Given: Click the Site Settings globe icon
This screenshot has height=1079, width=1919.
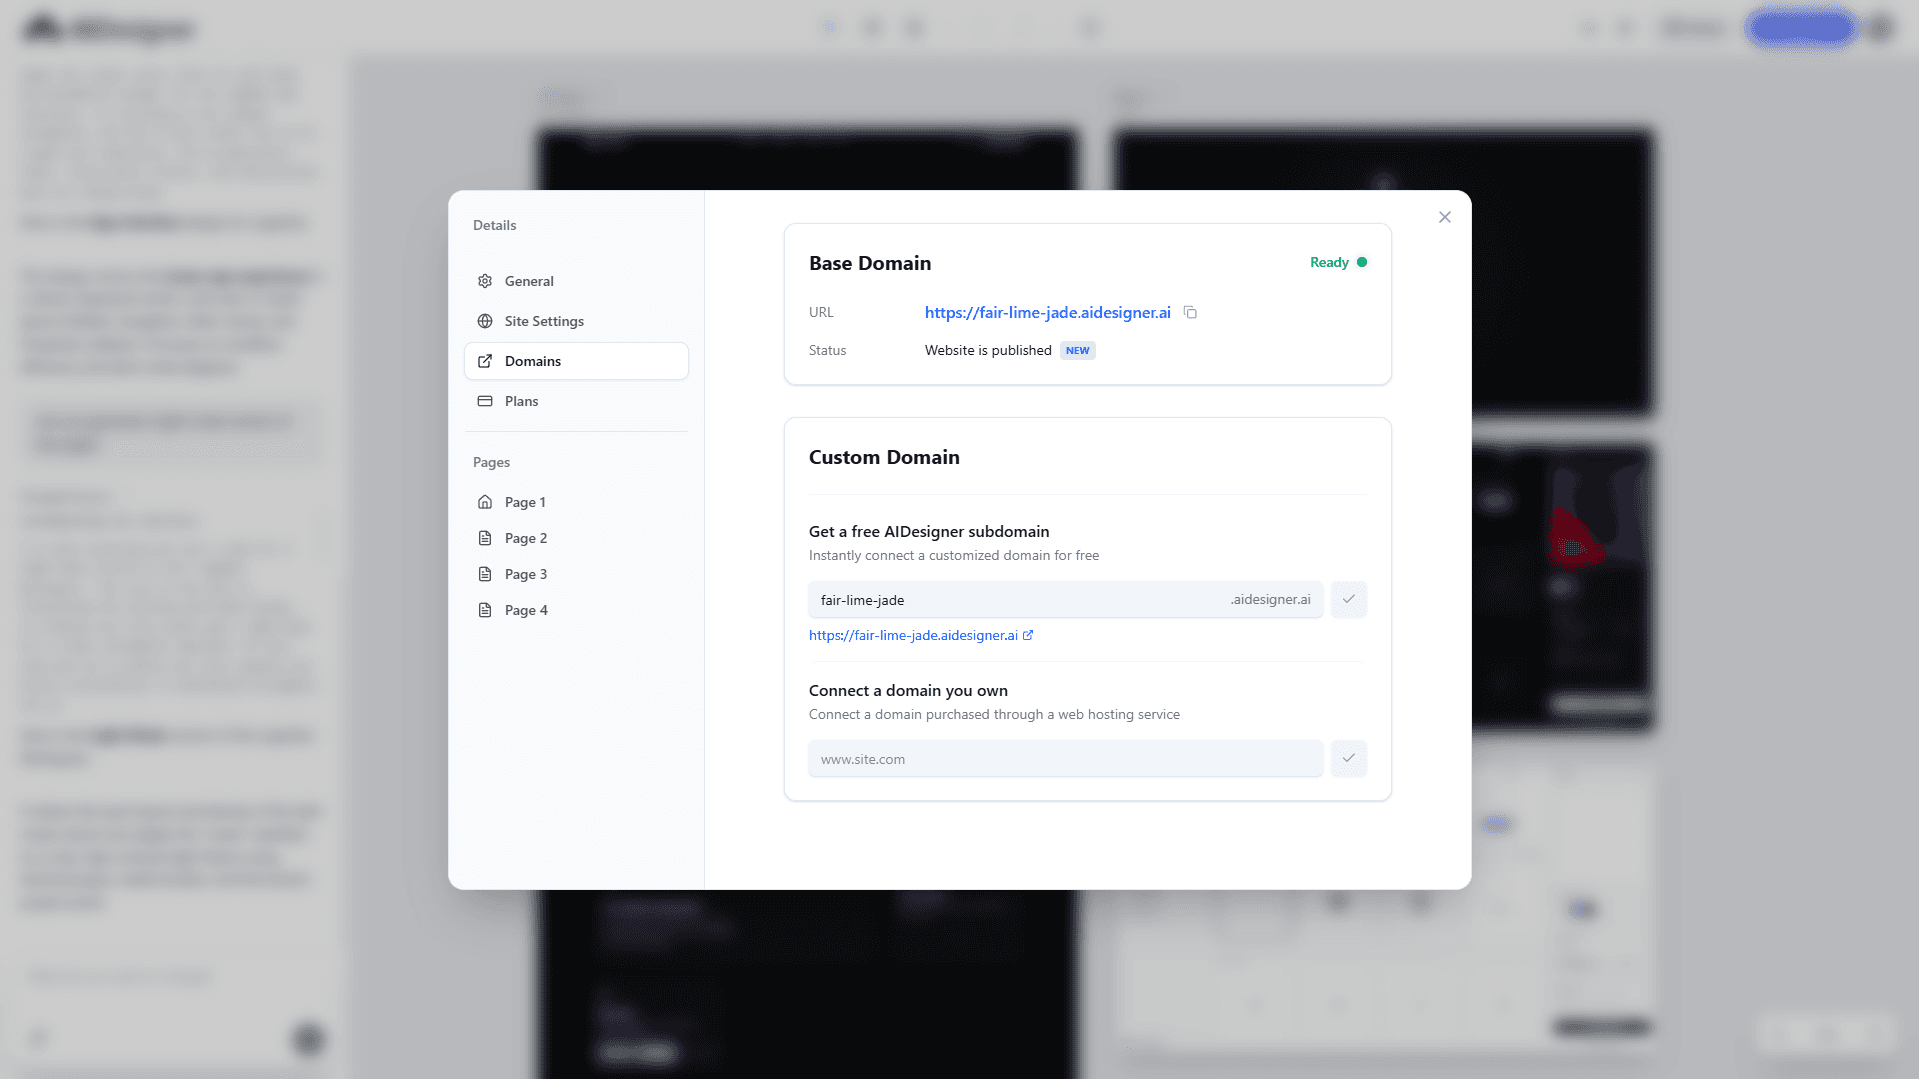Looking at the screenshot, I should coord(485,321).
